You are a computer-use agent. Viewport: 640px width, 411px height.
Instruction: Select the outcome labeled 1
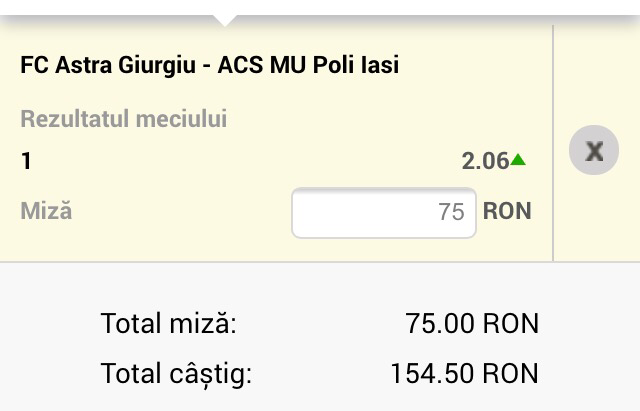(26, 160)
